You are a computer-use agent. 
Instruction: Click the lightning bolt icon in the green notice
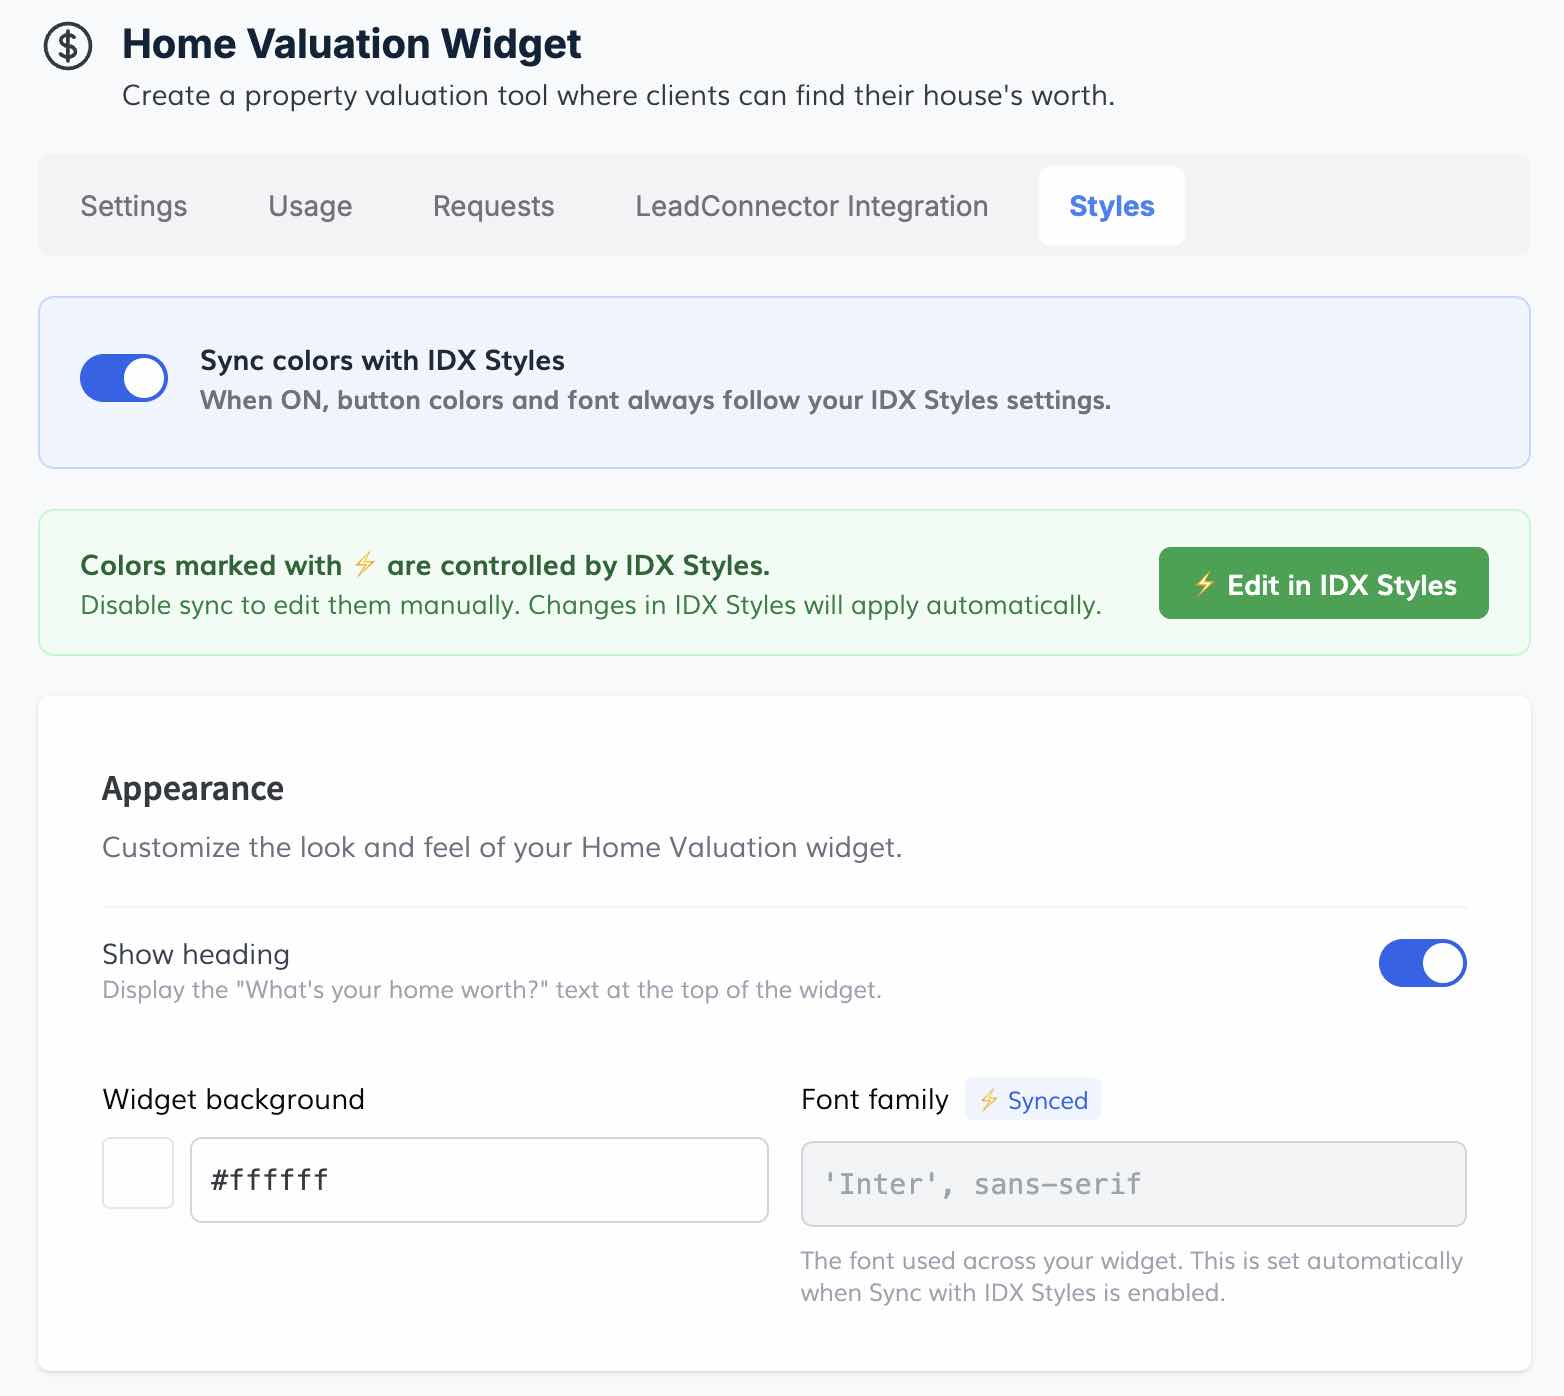tap(365, 564)
